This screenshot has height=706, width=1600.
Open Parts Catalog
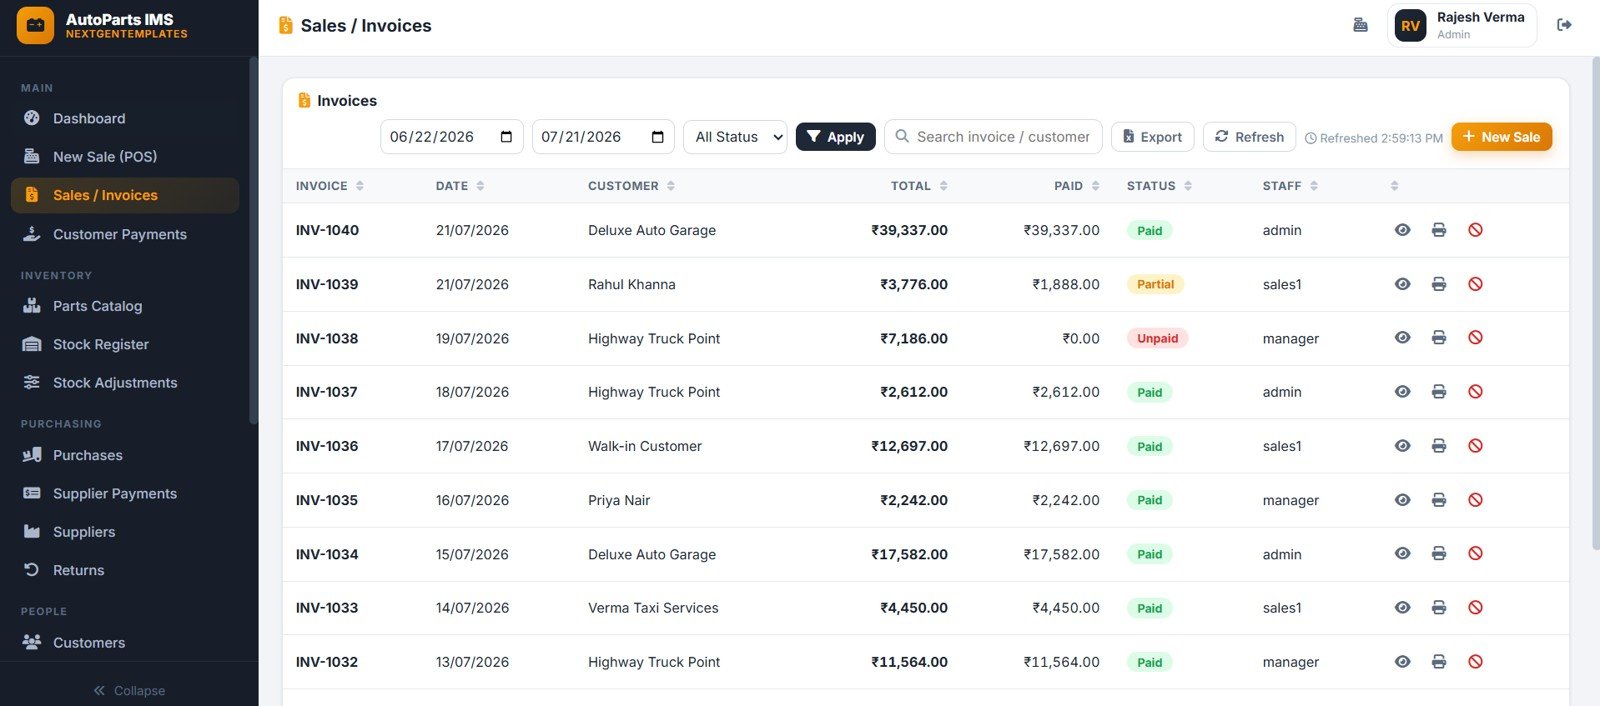pyautogui.click(x=125, y=306)
